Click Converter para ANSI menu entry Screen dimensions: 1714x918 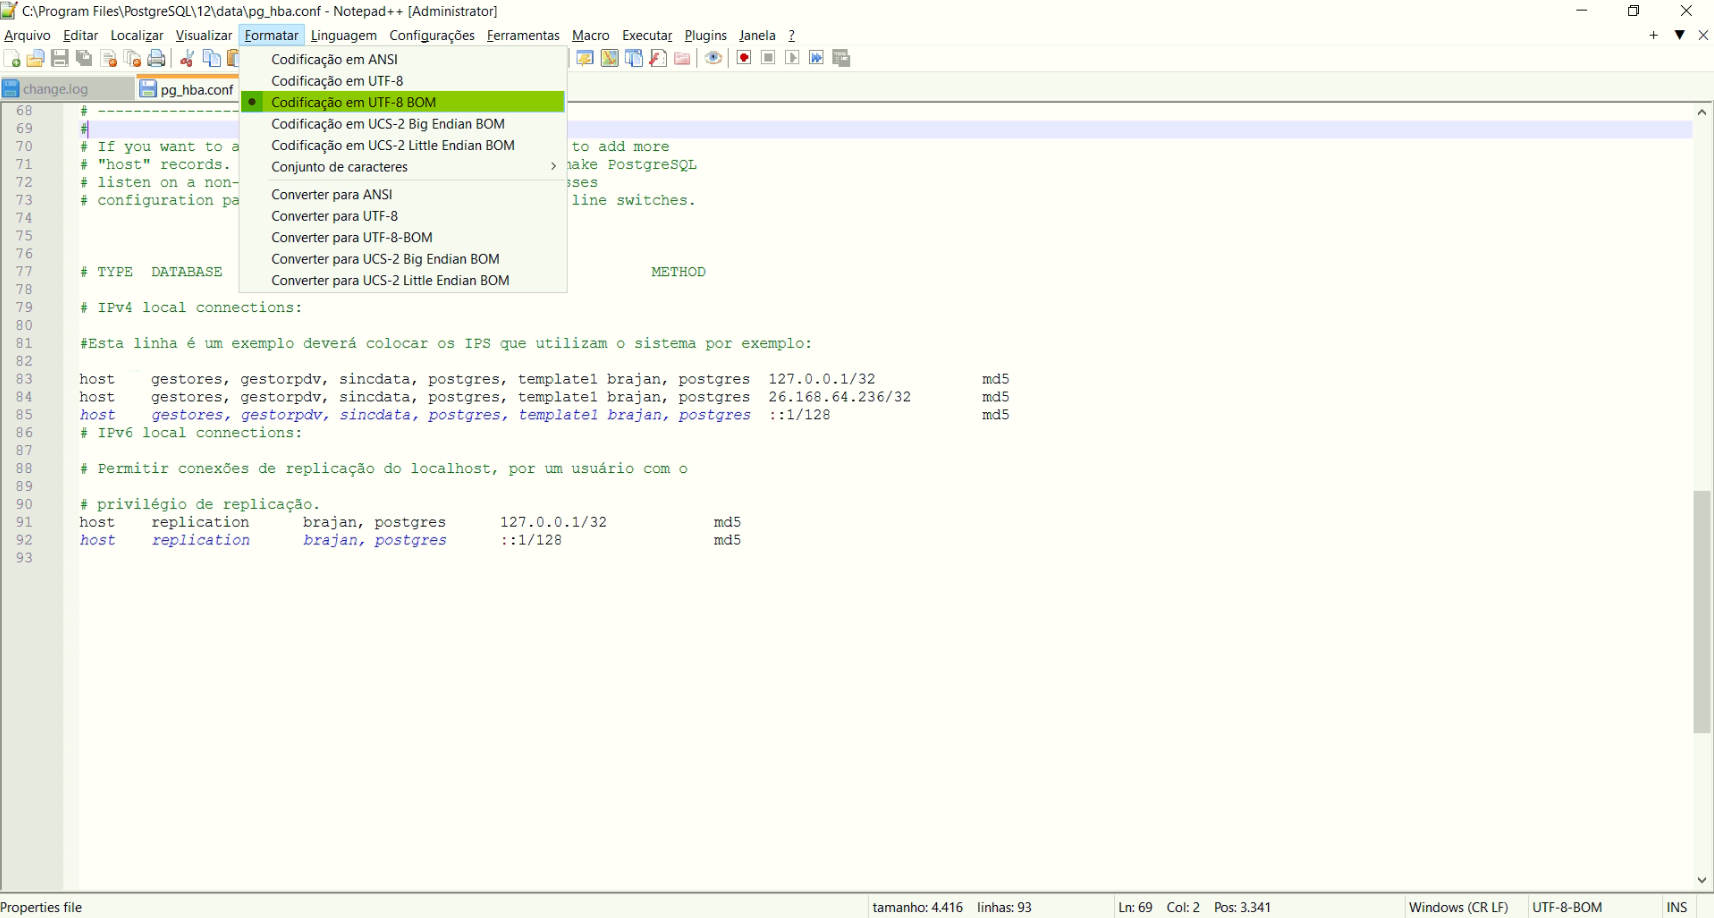[x=331, y=195]
